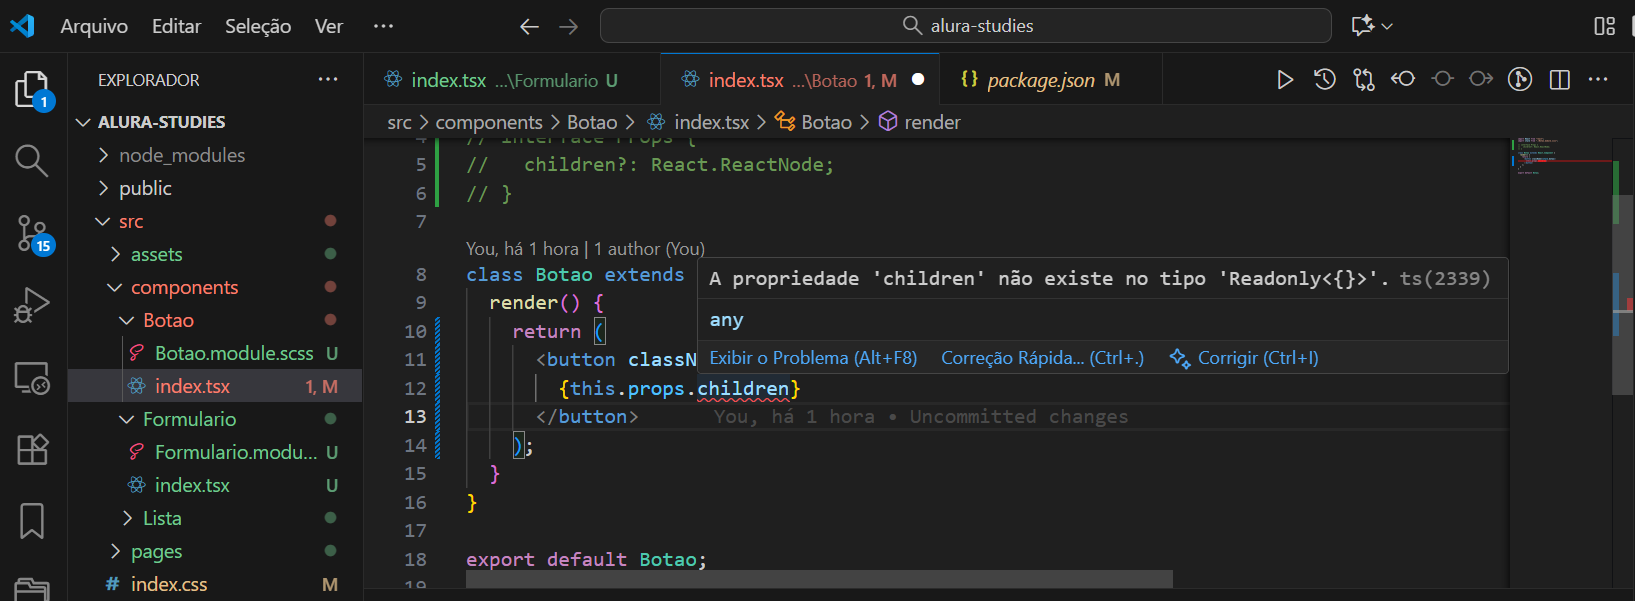1635x601 pixels.
Task: Open the Search view in activity bar
Action: (32, 160)
